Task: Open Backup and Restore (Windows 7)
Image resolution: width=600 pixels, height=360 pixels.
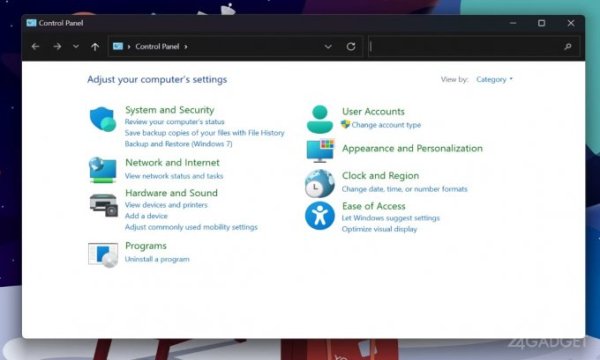Action: [178, 144]
